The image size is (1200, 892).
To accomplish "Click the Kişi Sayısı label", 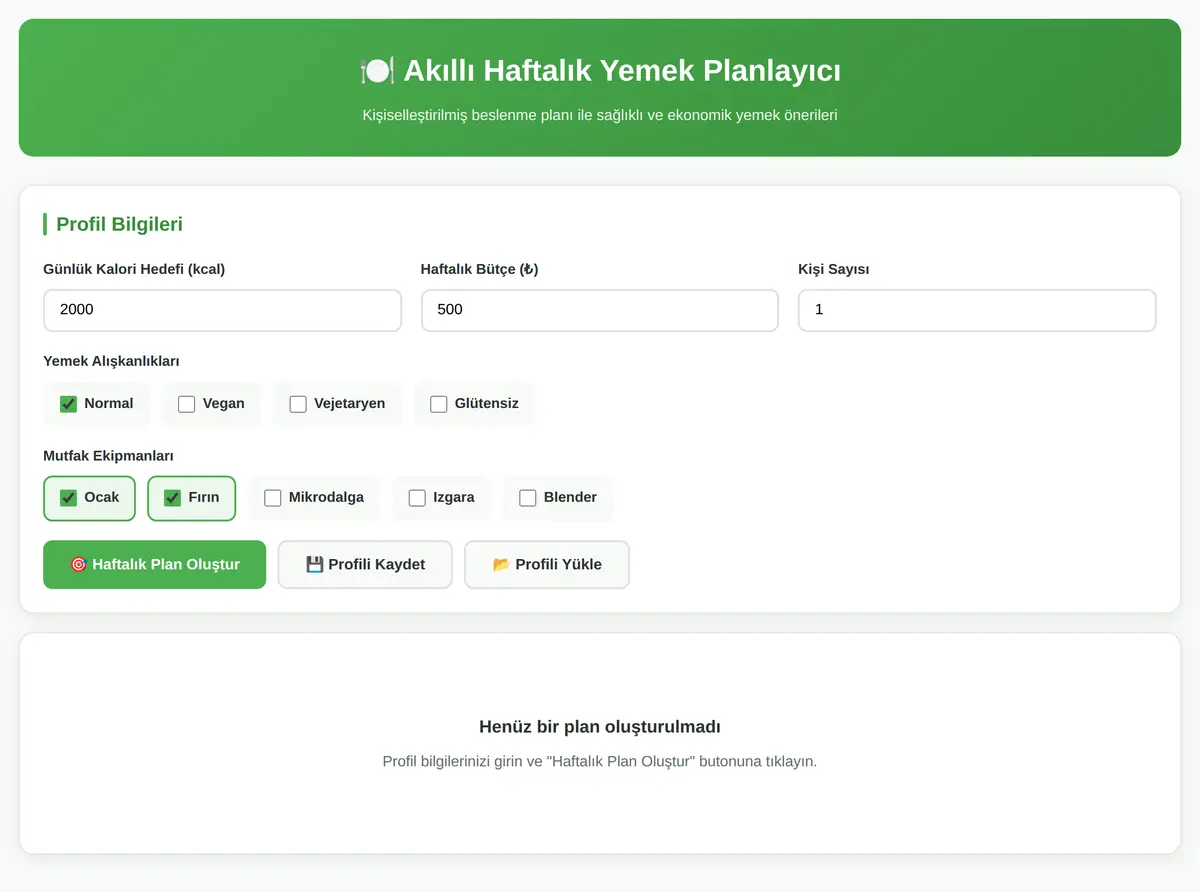I will point(834,269).
